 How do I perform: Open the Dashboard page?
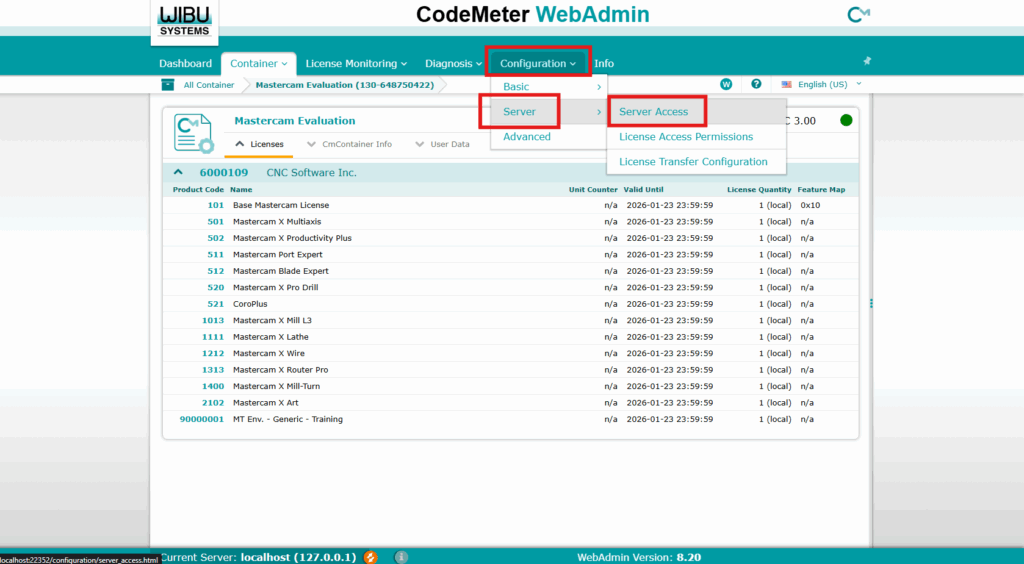(x=185, y=64)
